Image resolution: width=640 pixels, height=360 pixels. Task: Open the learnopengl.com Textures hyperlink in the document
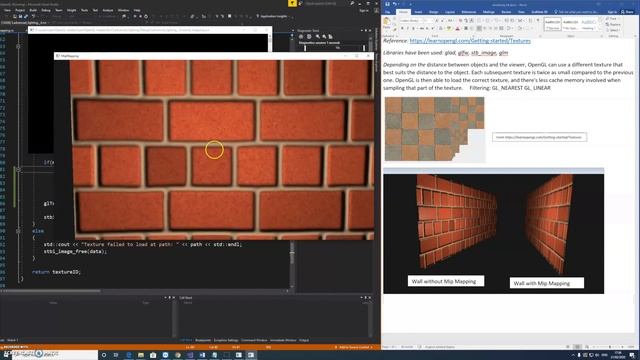tap(470, 41)
